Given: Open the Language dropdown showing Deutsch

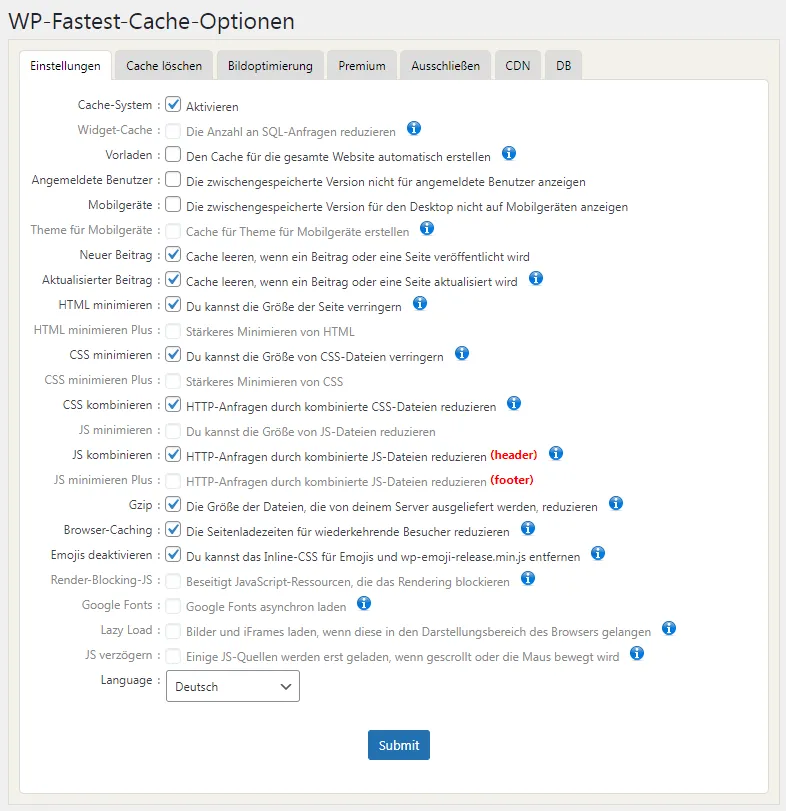Looking at the screenshot, I should pyautogui.click(x=233, y=686).
